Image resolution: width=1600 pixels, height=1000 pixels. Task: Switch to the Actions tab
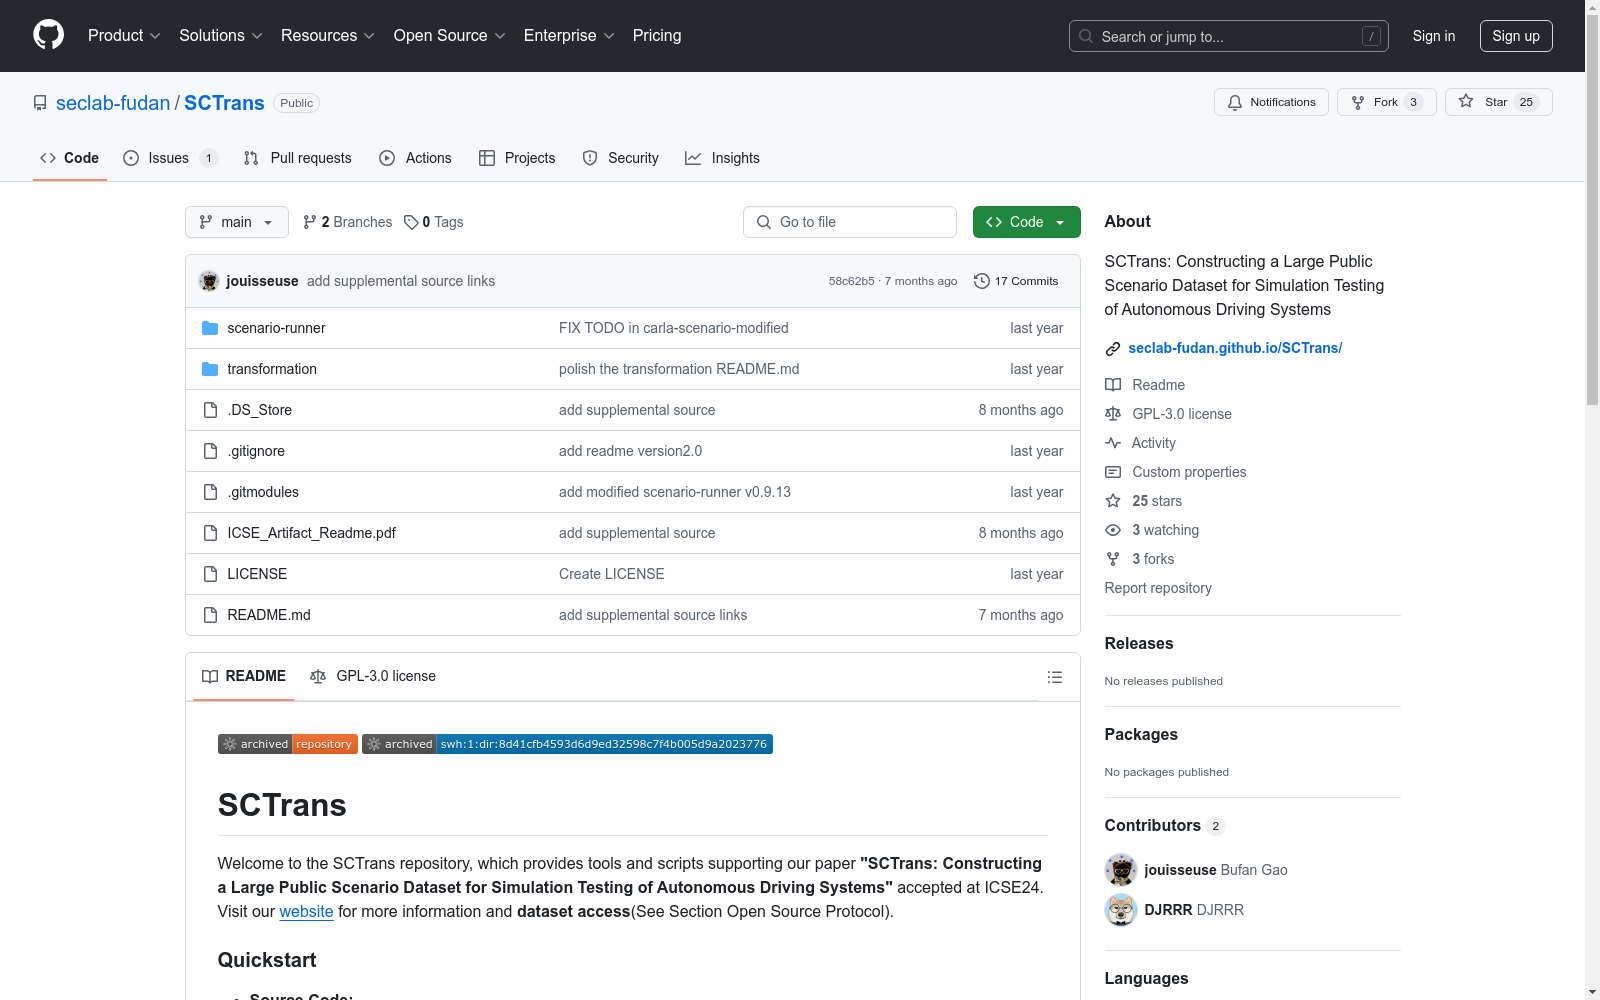click(416, 158)
